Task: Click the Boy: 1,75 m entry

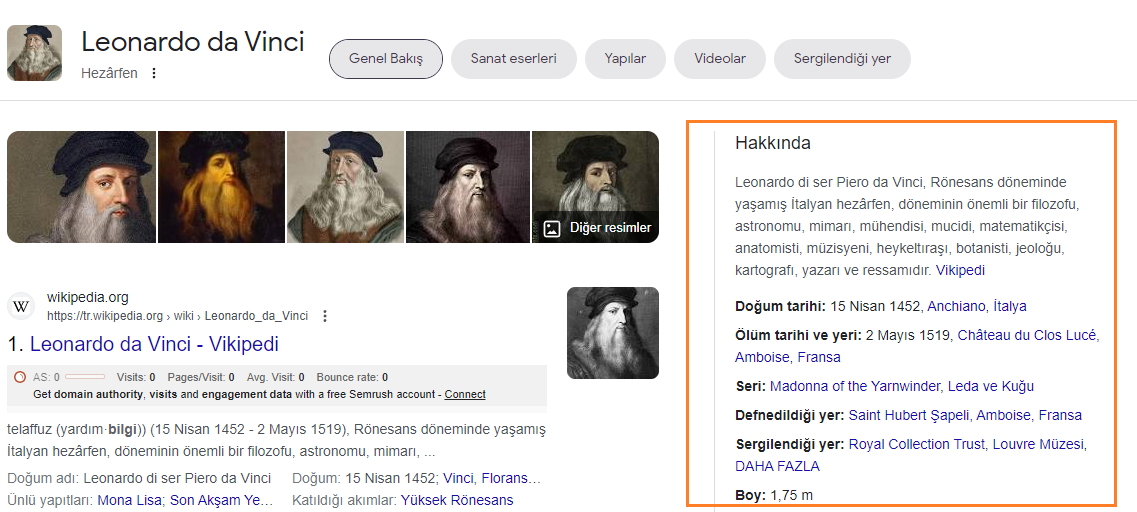Action: (x=774, y=496)
